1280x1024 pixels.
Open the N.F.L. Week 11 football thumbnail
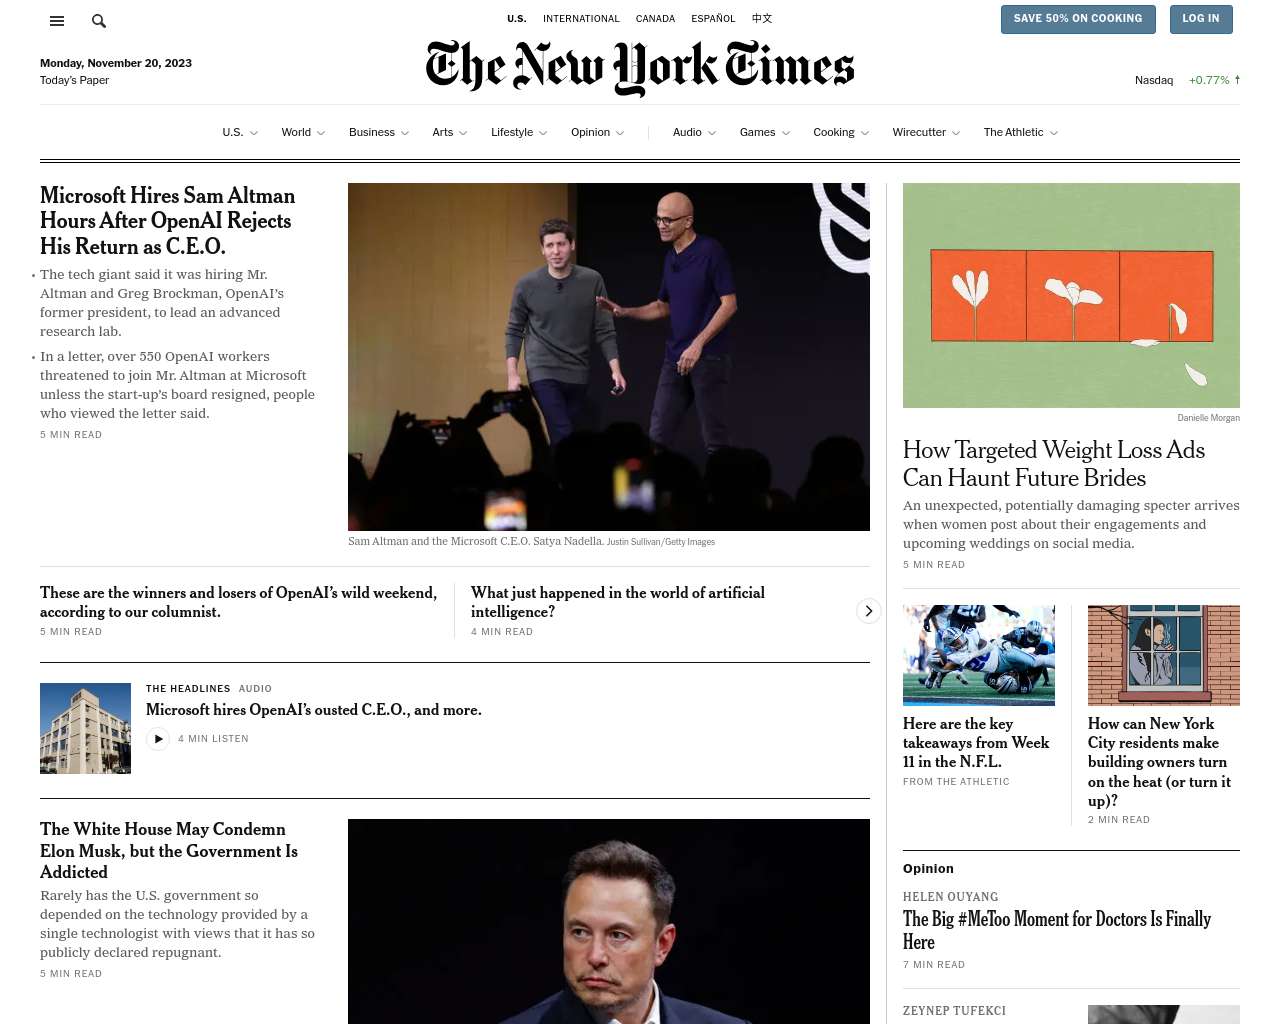979,655
